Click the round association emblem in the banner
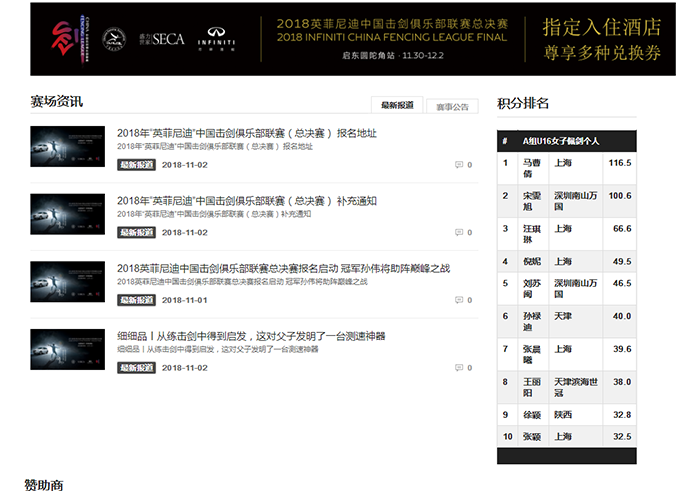 114,39
